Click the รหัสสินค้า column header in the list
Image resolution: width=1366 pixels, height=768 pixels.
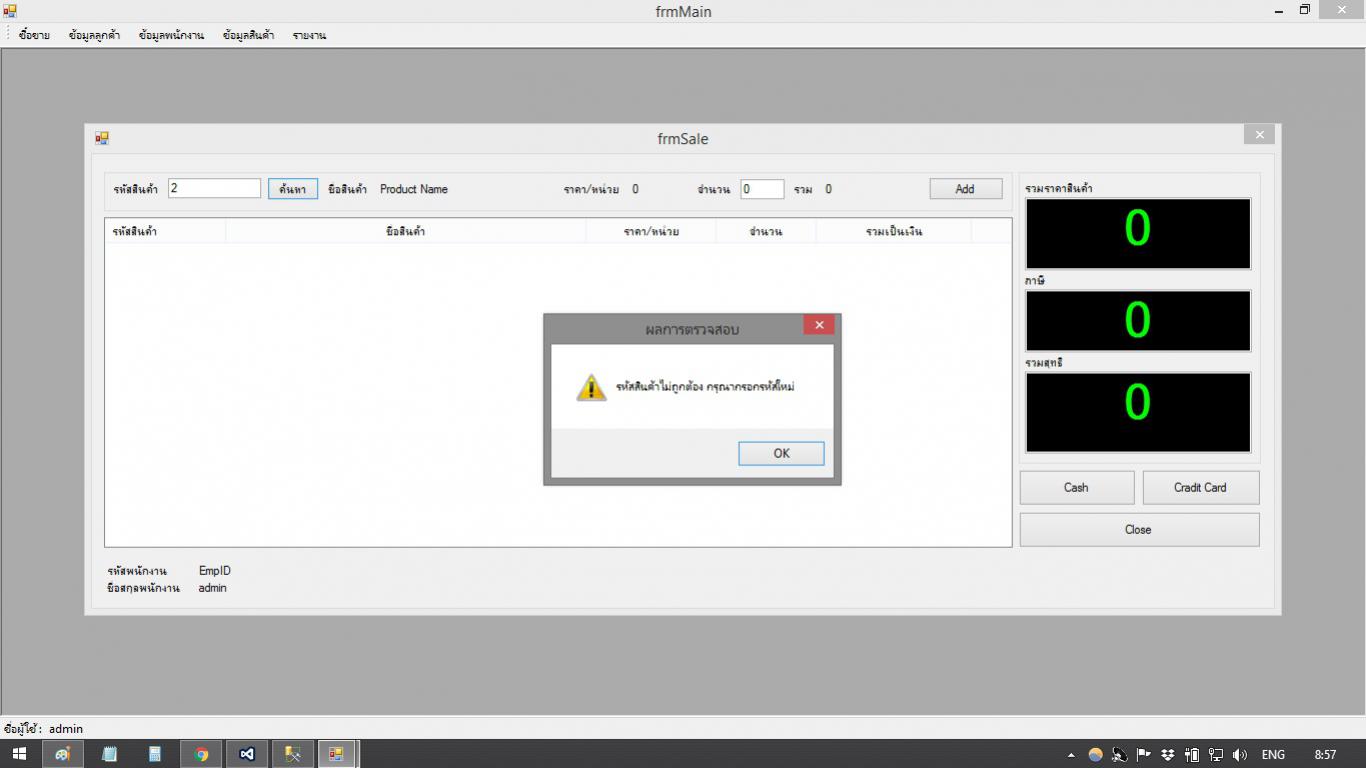coord(165,231)
